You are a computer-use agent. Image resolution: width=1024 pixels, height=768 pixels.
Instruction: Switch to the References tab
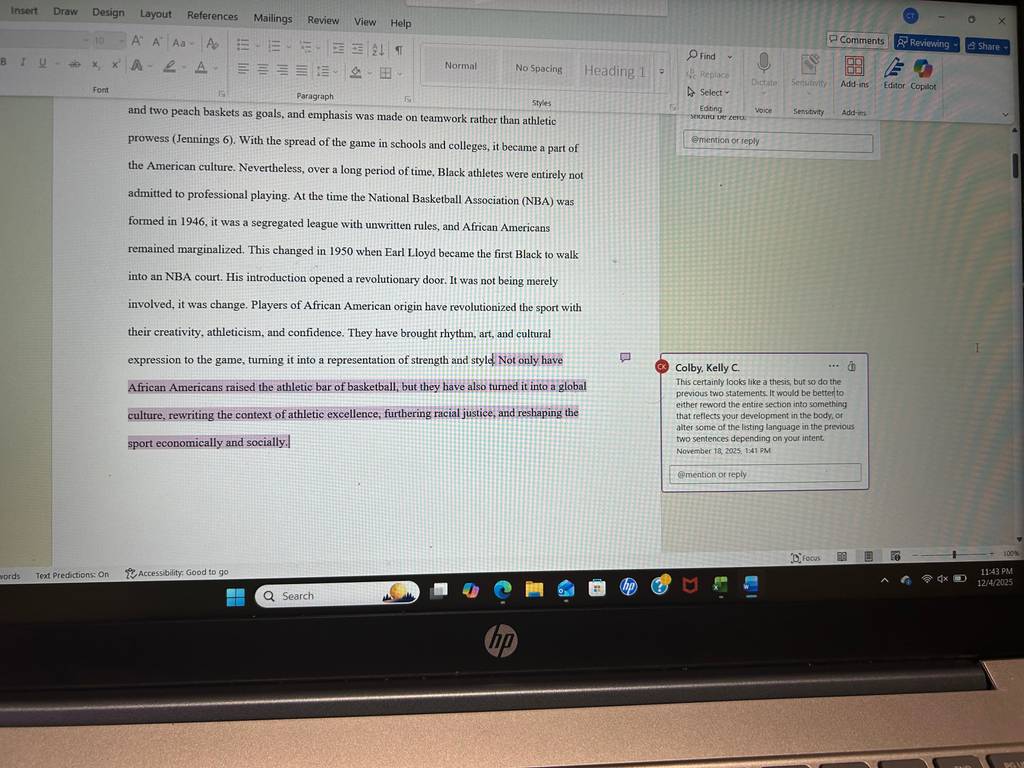tap(212, 16)
